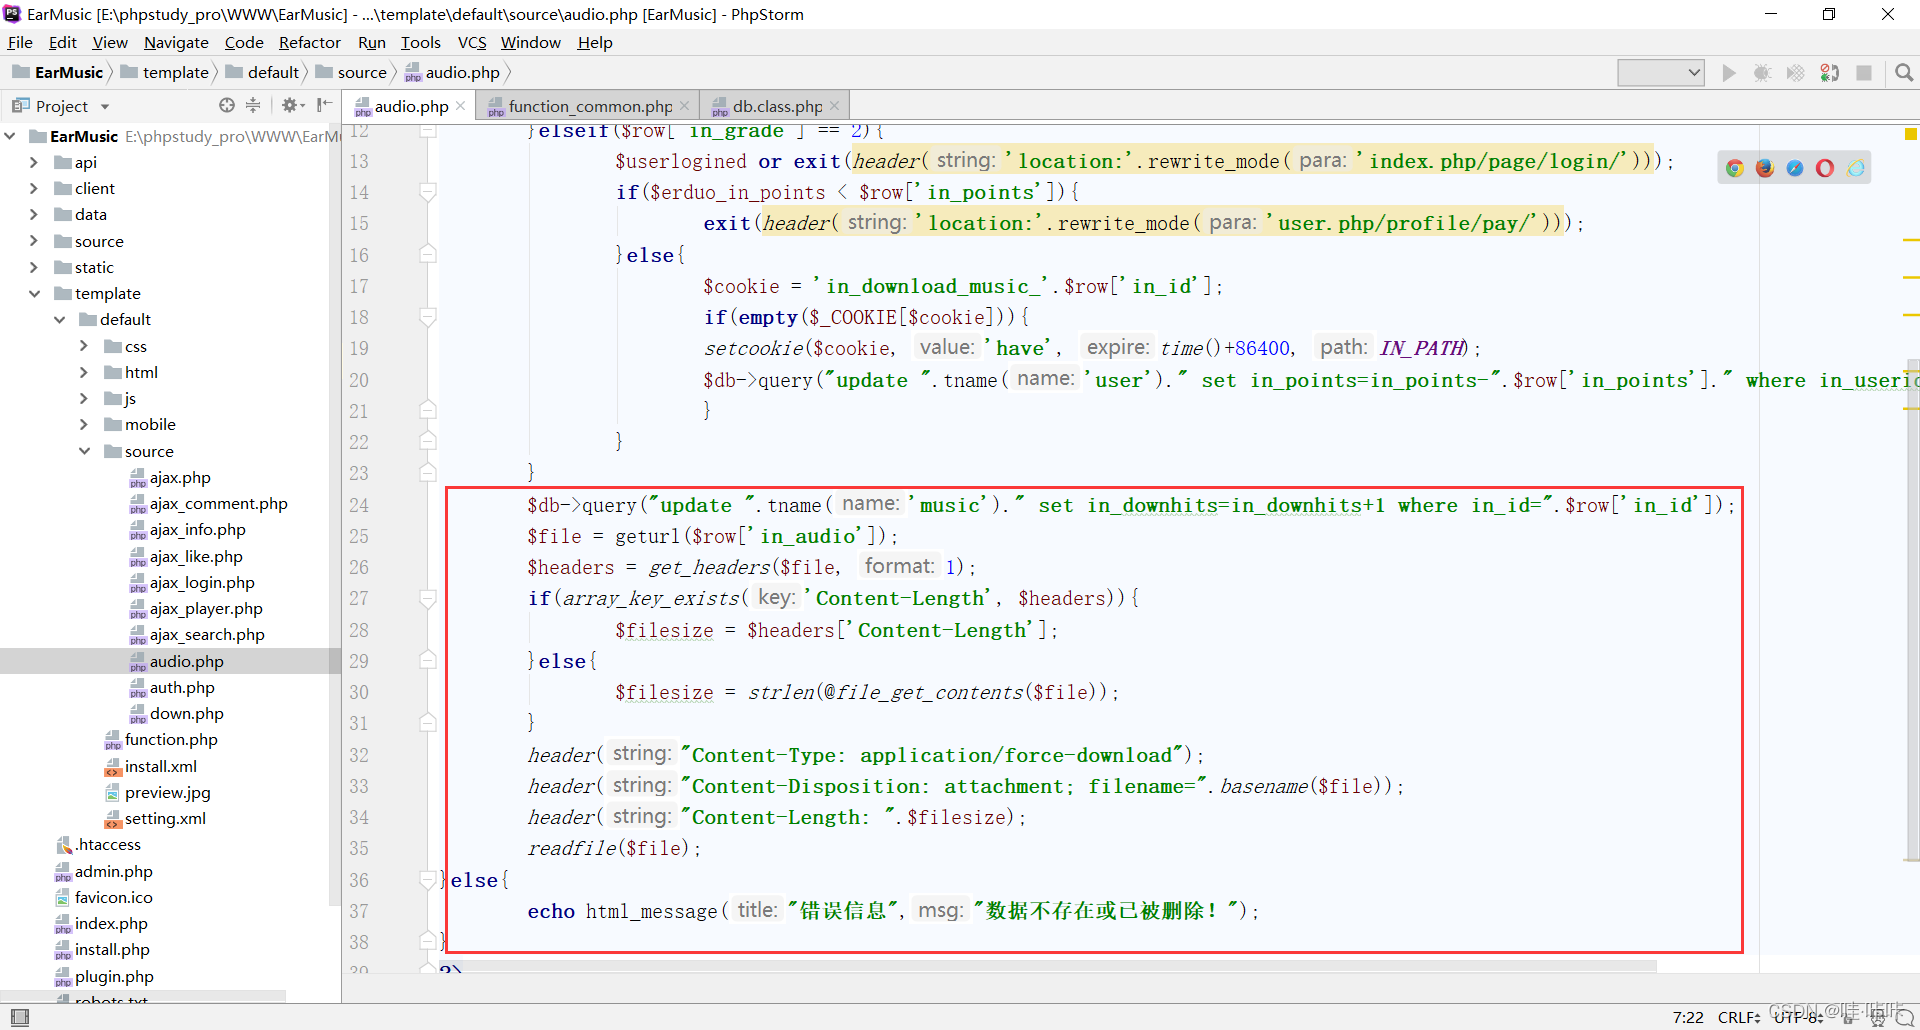This screenshot has width=1920, height=1030.
Task: Click CRLF line separator in status bar
Action: point(1738,1017)
